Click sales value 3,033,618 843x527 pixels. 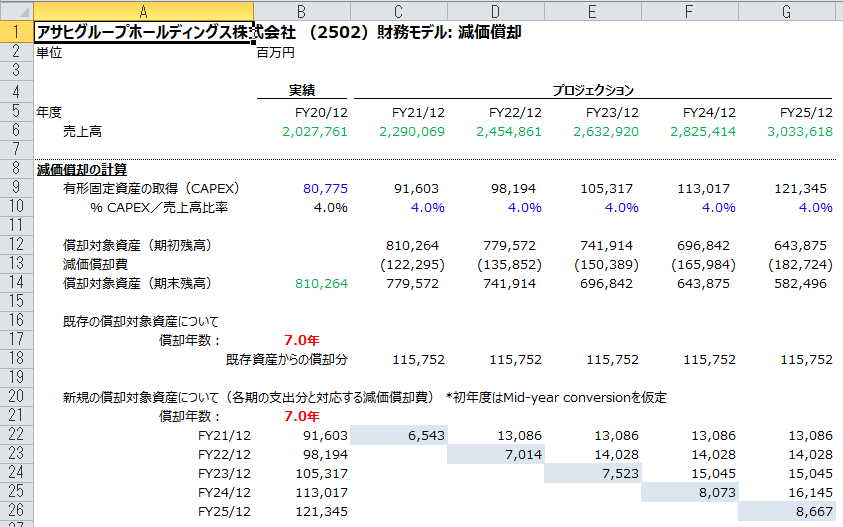coord(800,132)
